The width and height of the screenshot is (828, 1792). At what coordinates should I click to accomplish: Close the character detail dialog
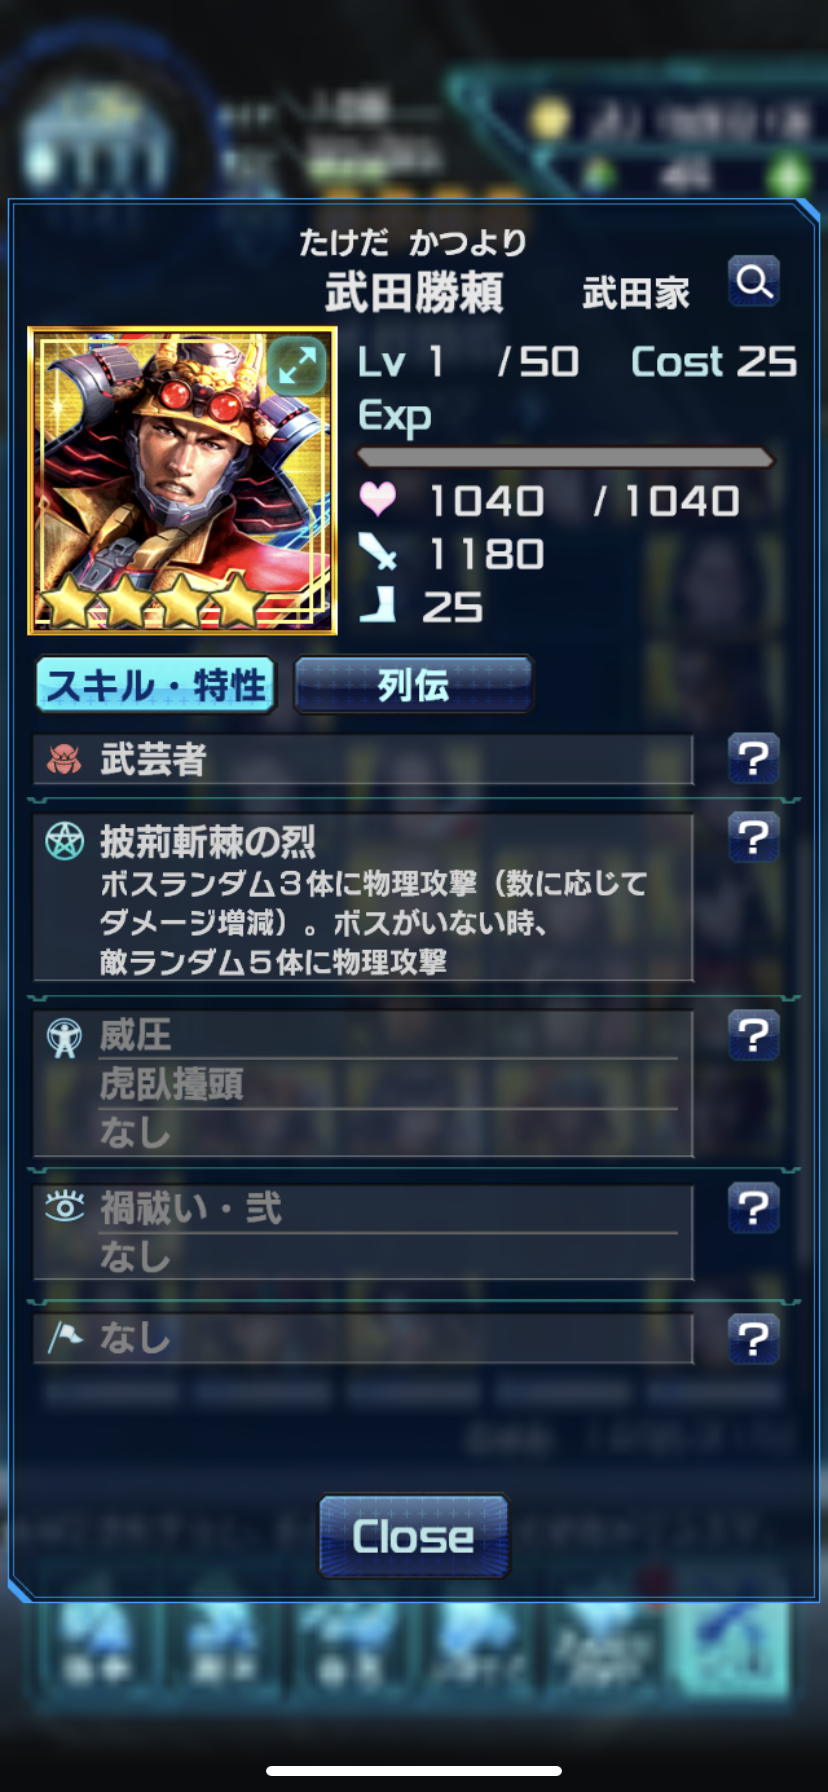(x=413, y=1536)
